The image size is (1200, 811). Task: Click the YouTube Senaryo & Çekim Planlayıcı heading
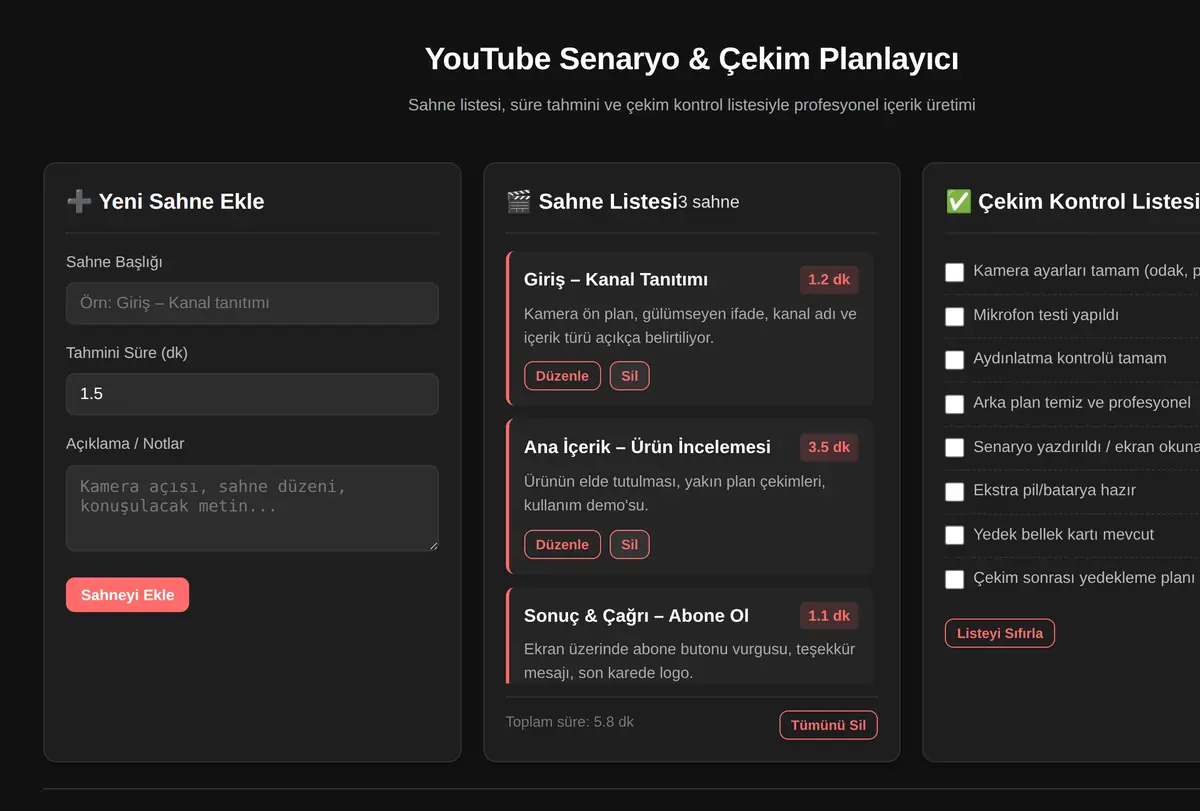point(692,58)
